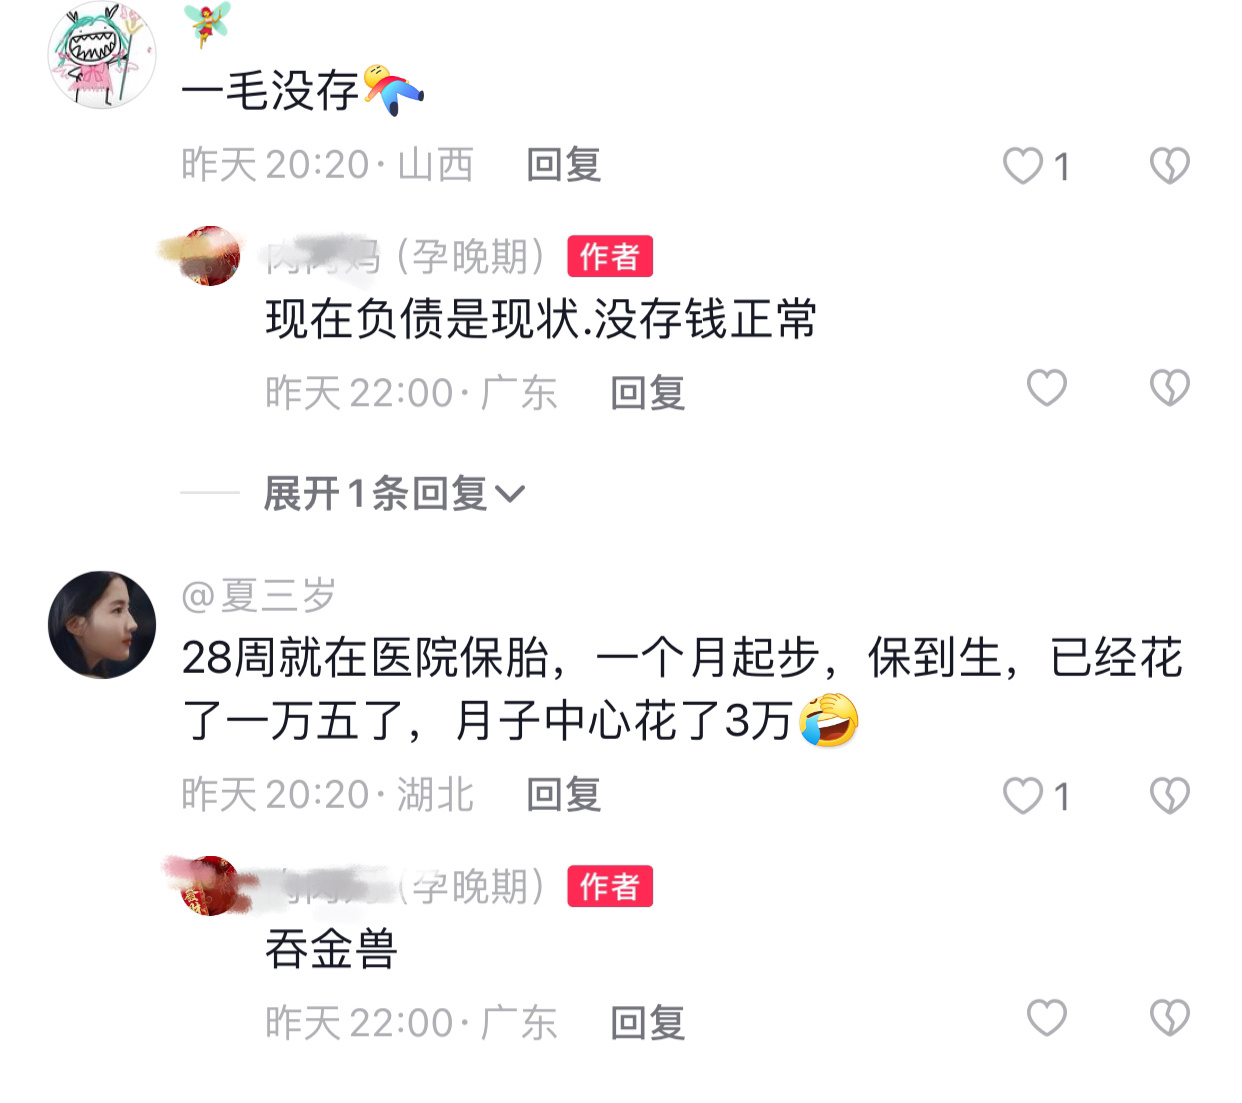1242x1103 pixels.
Task: Open the @夏三岁 username link
Action: coord(258,596)
